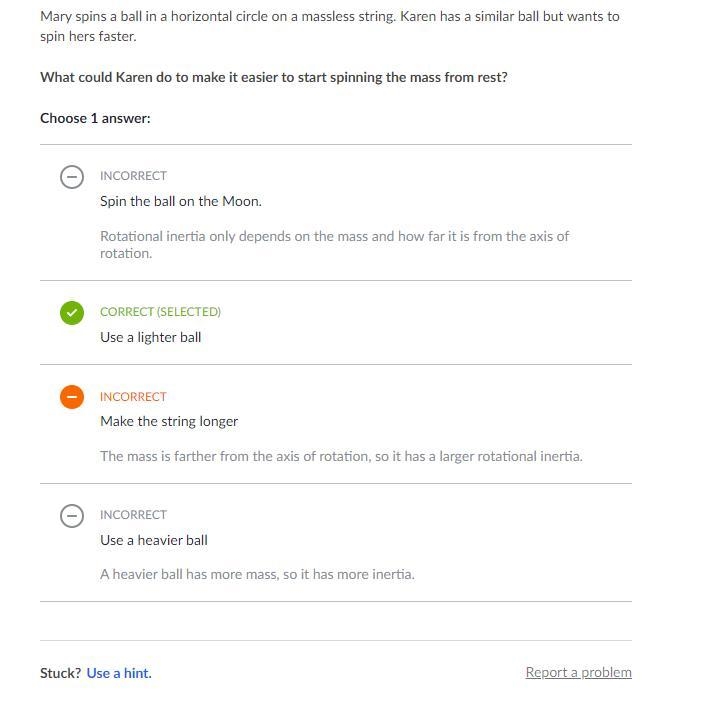Click the intro paragraph starting "Mary spins a ball"
This screenshot has width=706, height=703.
click(330, 26)
